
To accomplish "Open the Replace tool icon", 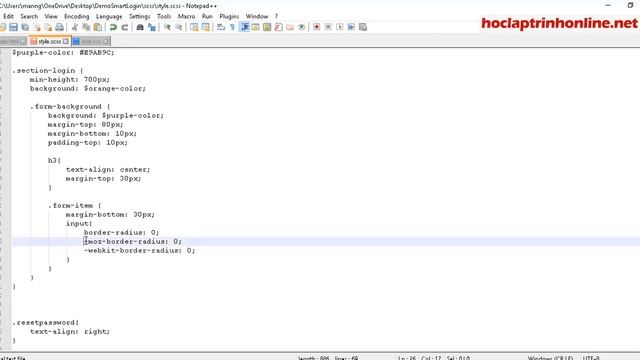I will [x=152, y=27].
